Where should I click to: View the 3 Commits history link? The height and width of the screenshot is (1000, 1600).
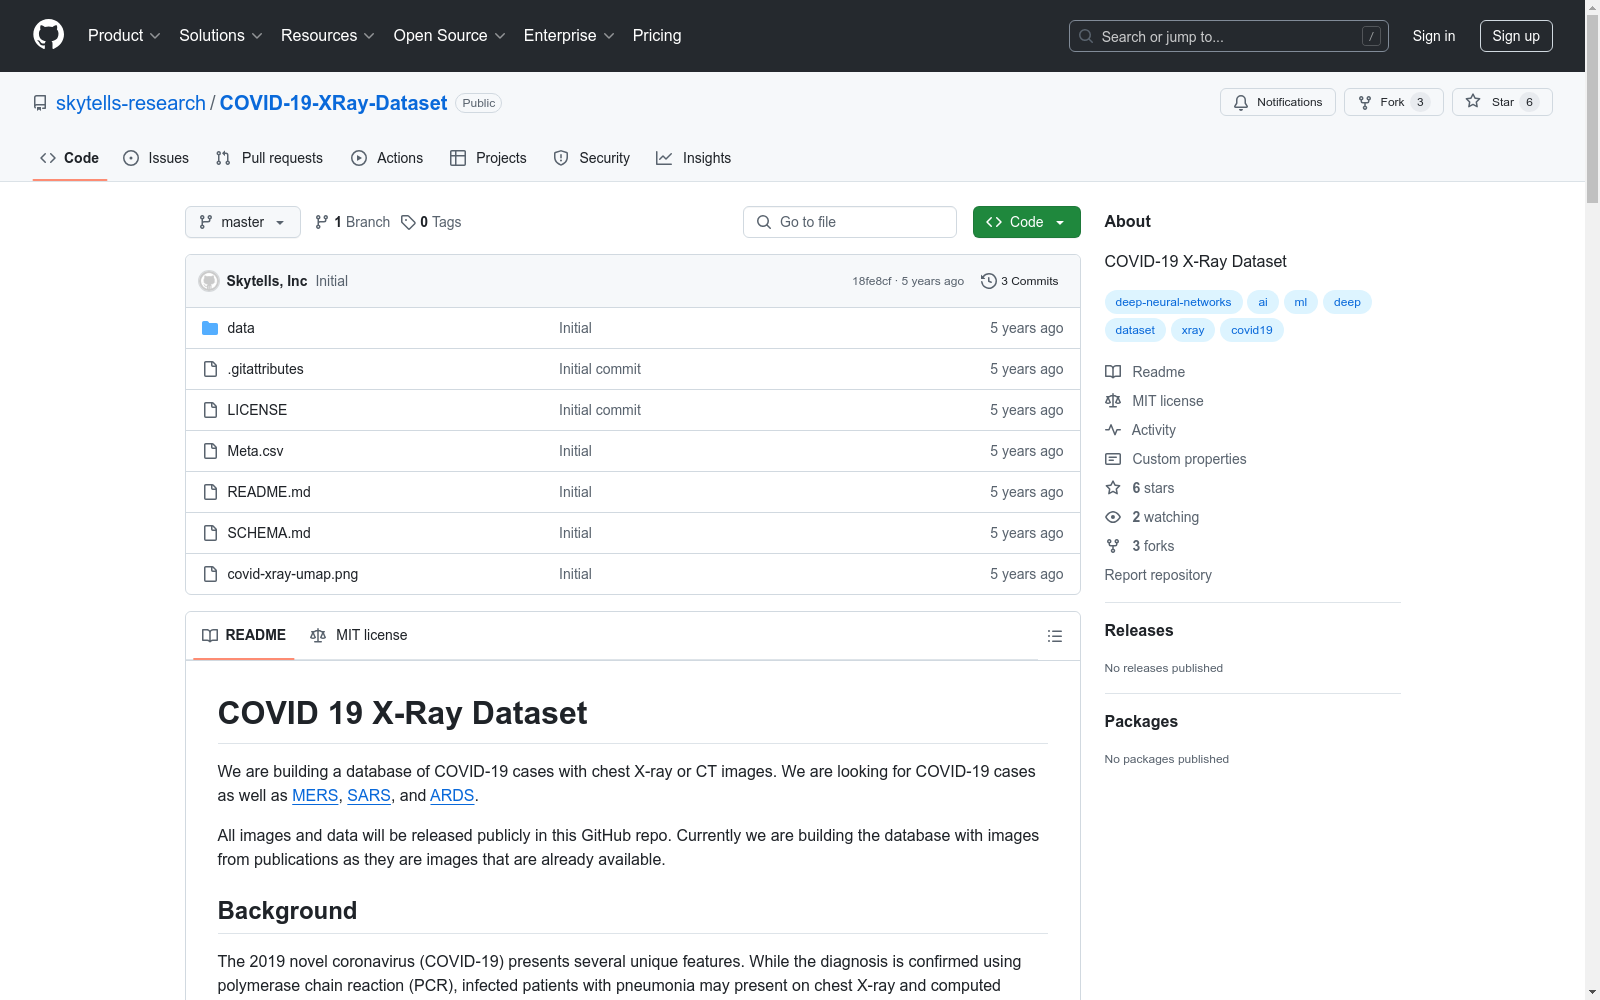click(1020, 281)
